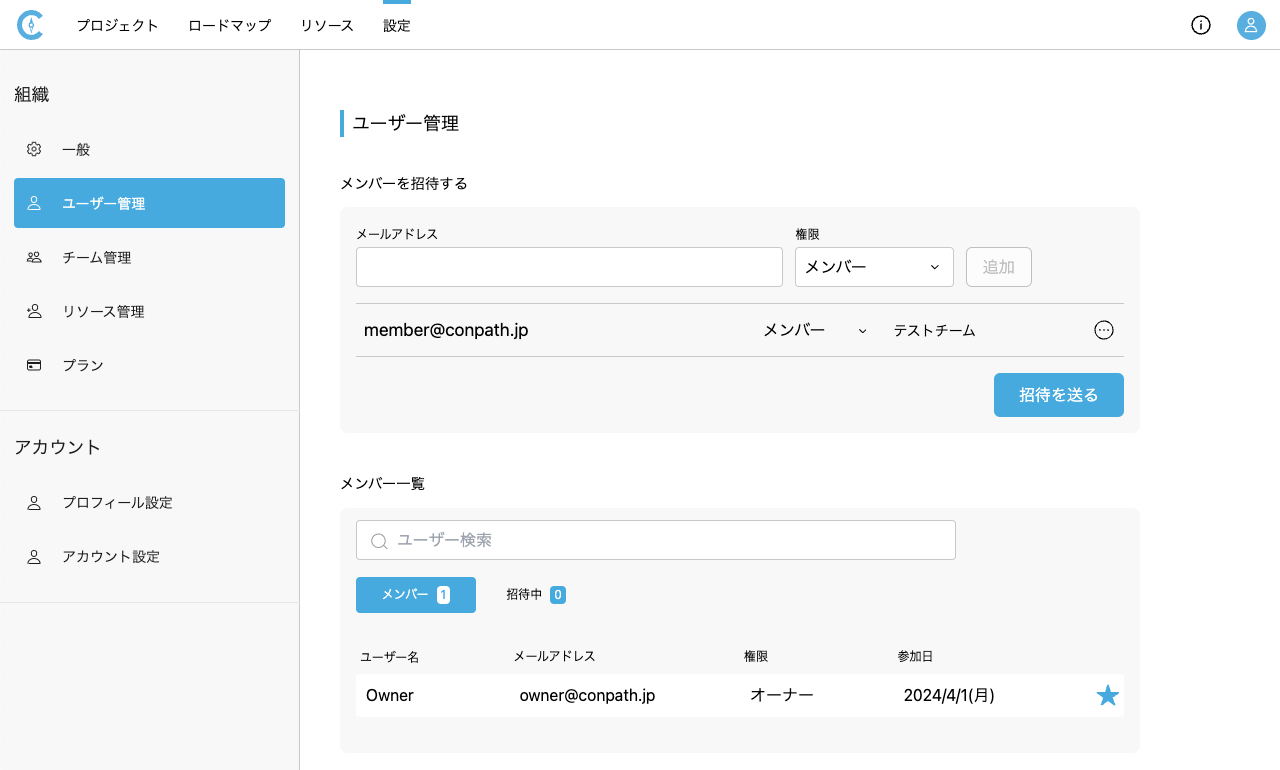Click the 招待を送る button
The height and width of the screenshot is (770, 1280).
1058,395
